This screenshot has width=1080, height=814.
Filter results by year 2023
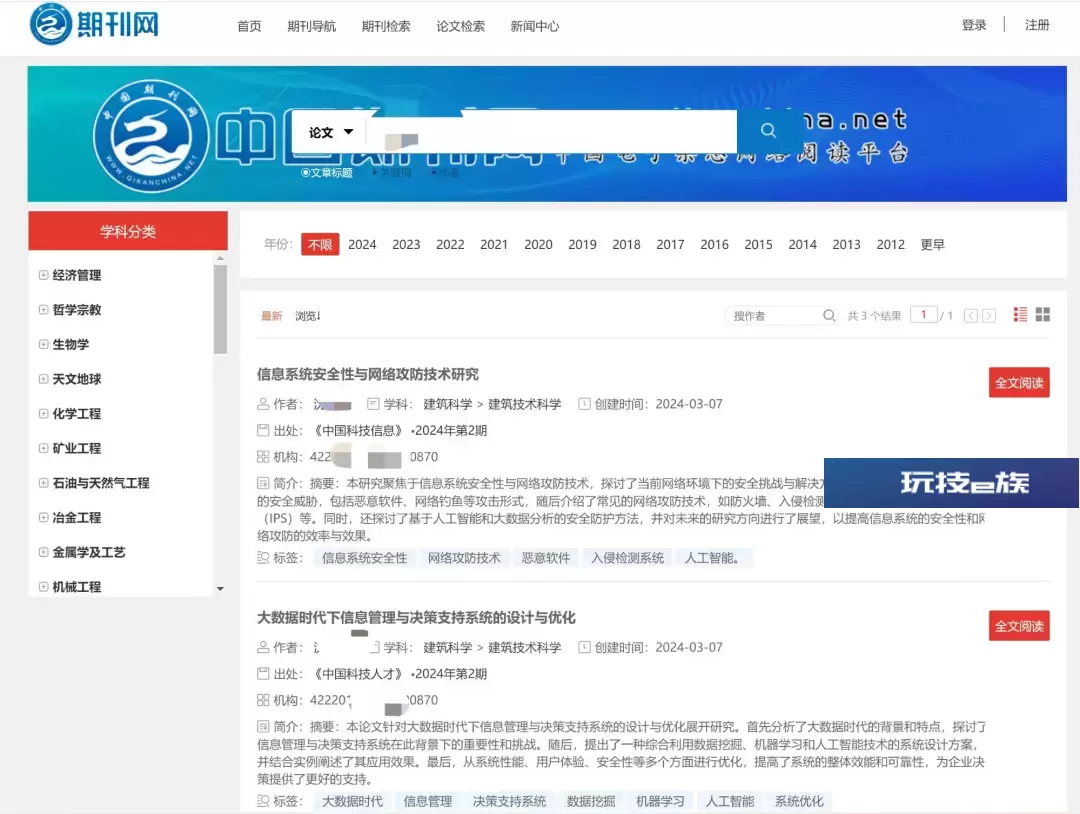(x=406, y=244)
